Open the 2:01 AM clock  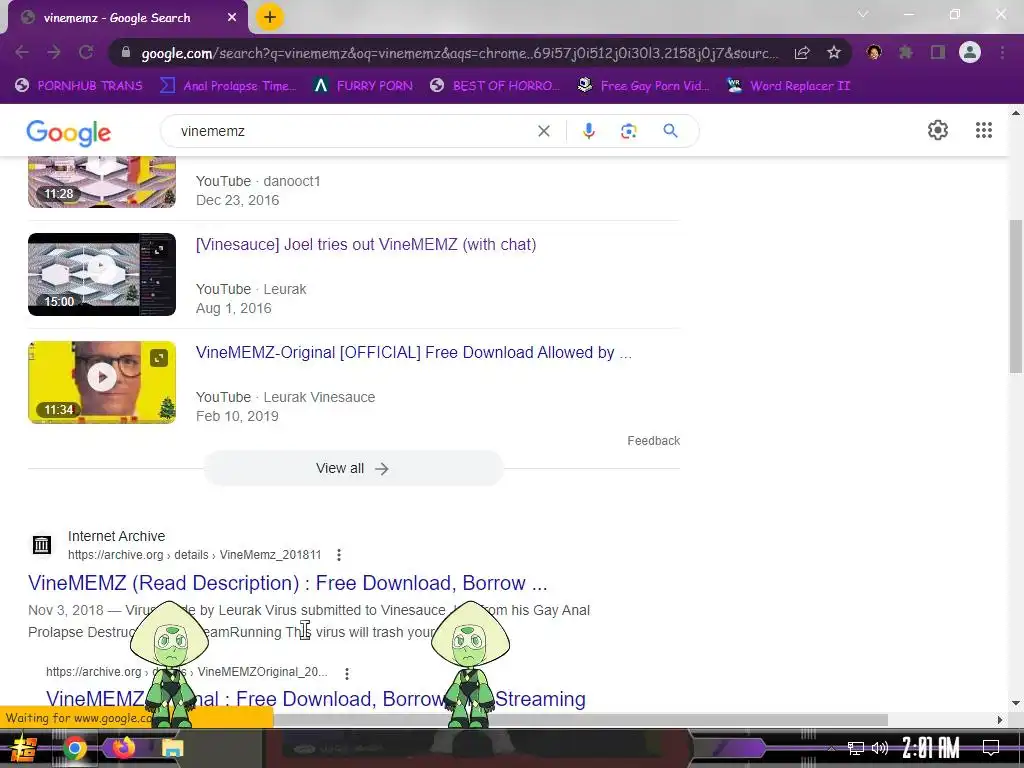click(x=931, y=748)
